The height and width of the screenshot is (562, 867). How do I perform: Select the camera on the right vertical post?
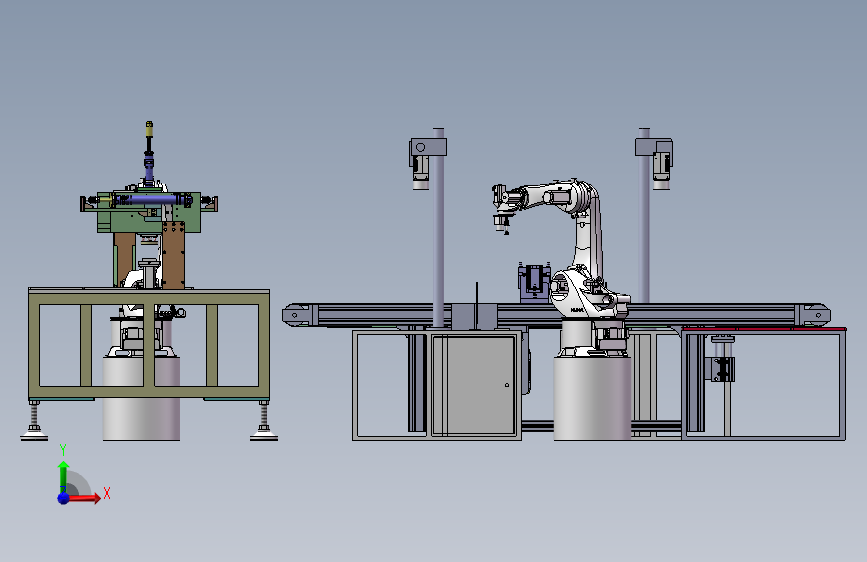pyautogui.click(x=661, y=171)
